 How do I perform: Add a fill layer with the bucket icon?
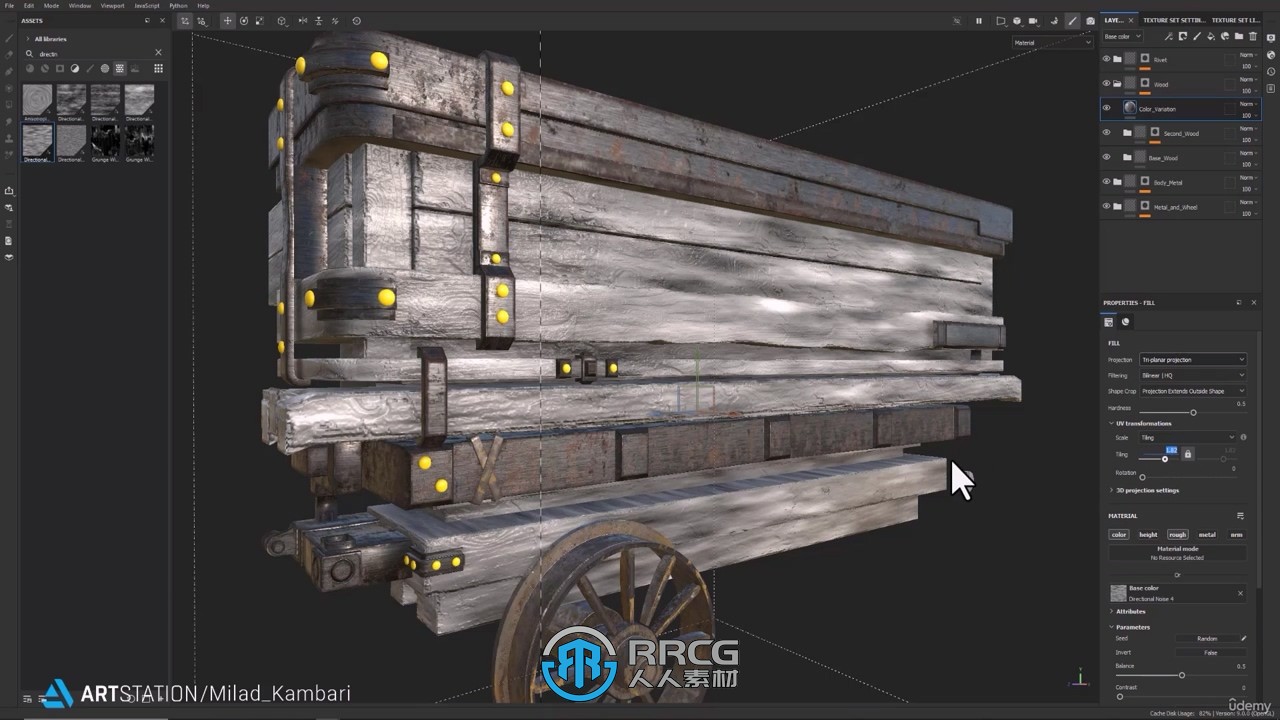1211,37
